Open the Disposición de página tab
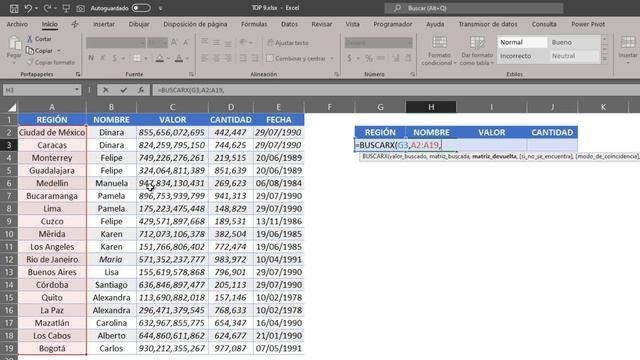 [195, 24]
